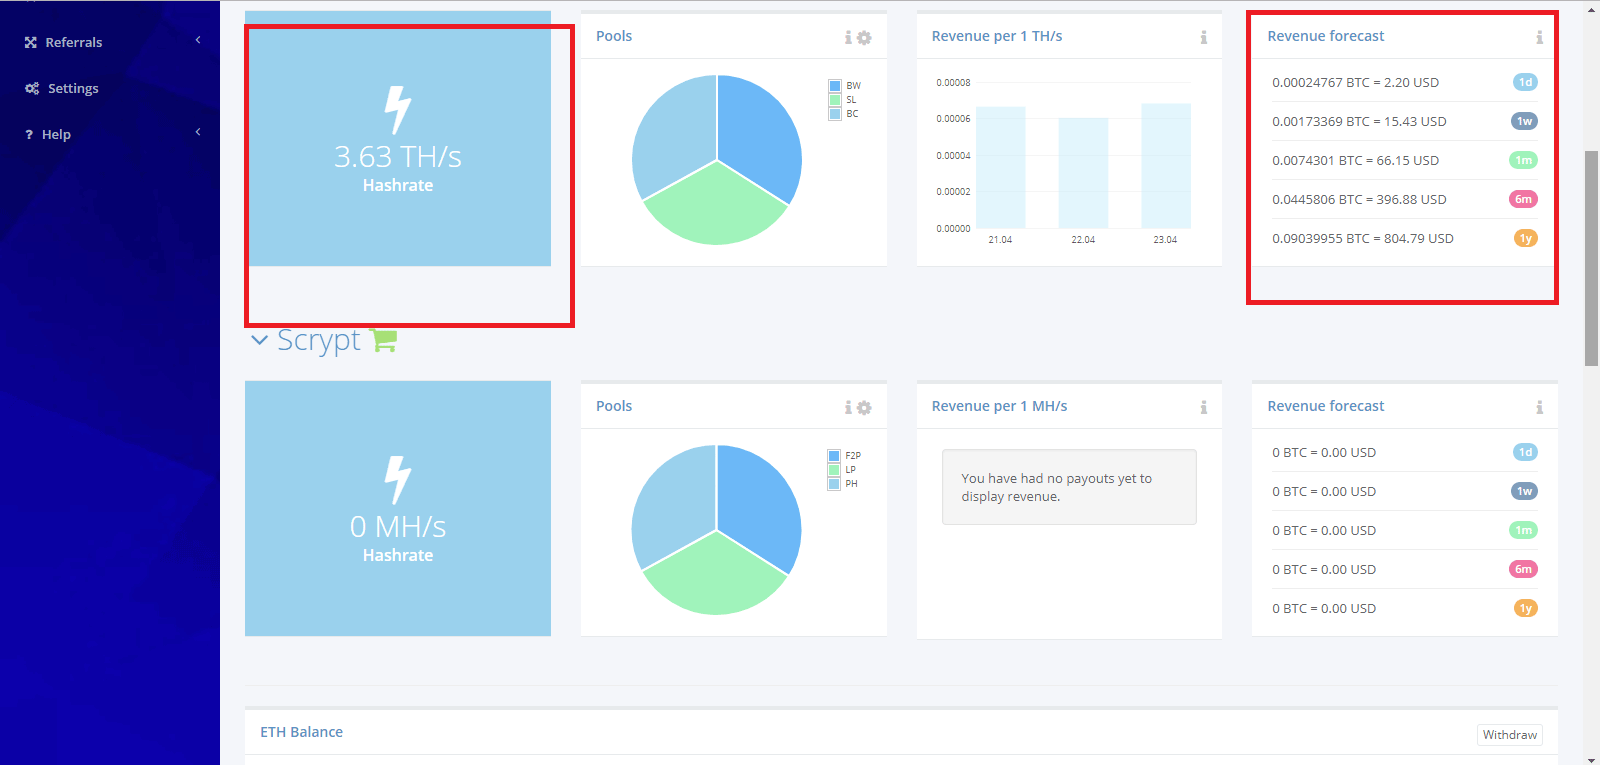Click 'You have had no payouts yet' notice
Viewport: 1600px width, 765px height.
tap(1069, 487)
